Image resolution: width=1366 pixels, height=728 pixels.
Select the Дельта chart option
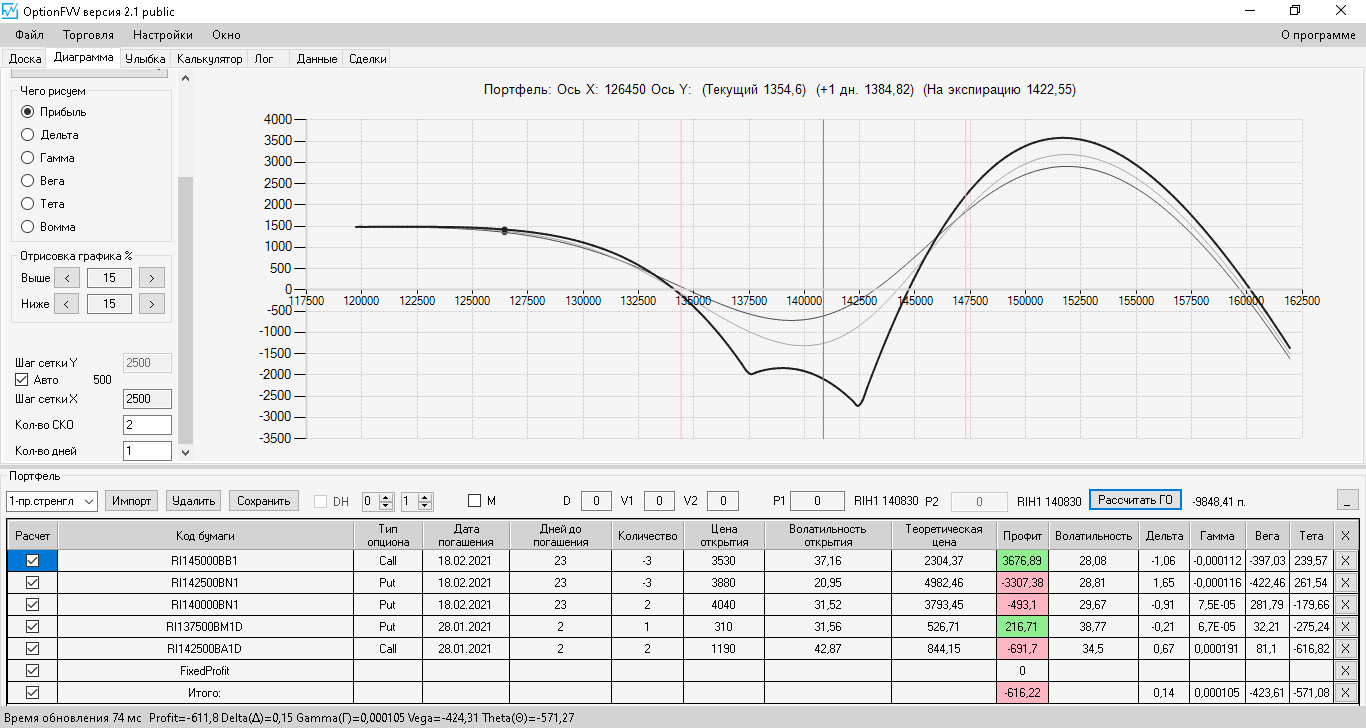click(x=28, y=135)
